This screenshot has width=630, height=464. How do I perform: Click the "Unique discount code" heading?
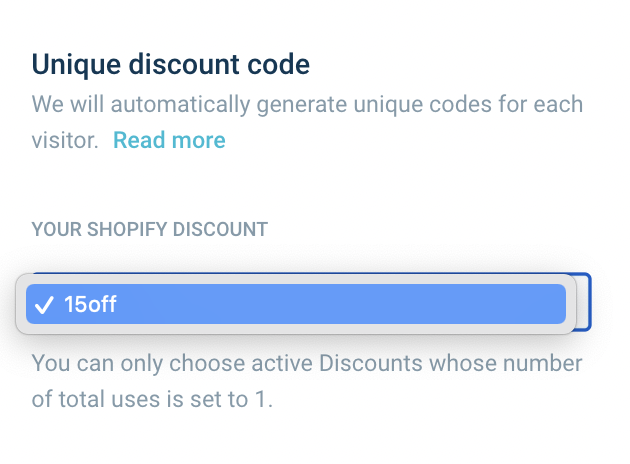[x=171, y=65]
